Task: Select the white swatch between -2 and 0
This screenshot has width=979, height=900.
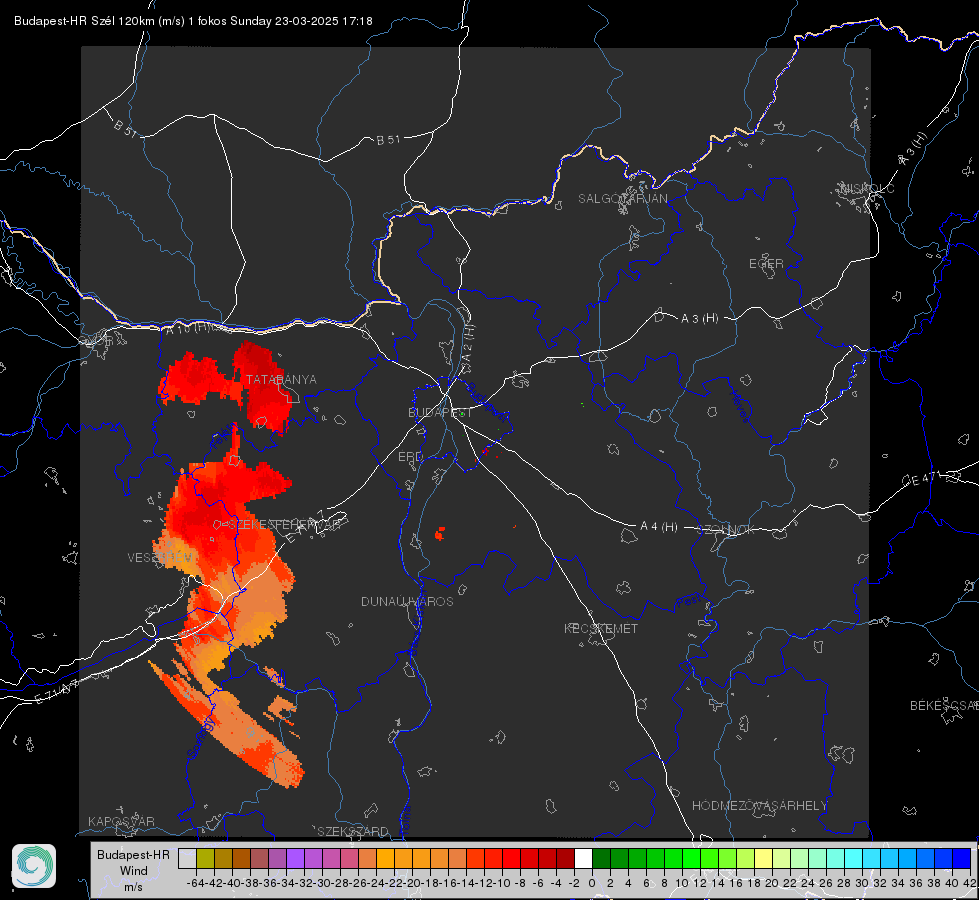Action: pos(583,858)
